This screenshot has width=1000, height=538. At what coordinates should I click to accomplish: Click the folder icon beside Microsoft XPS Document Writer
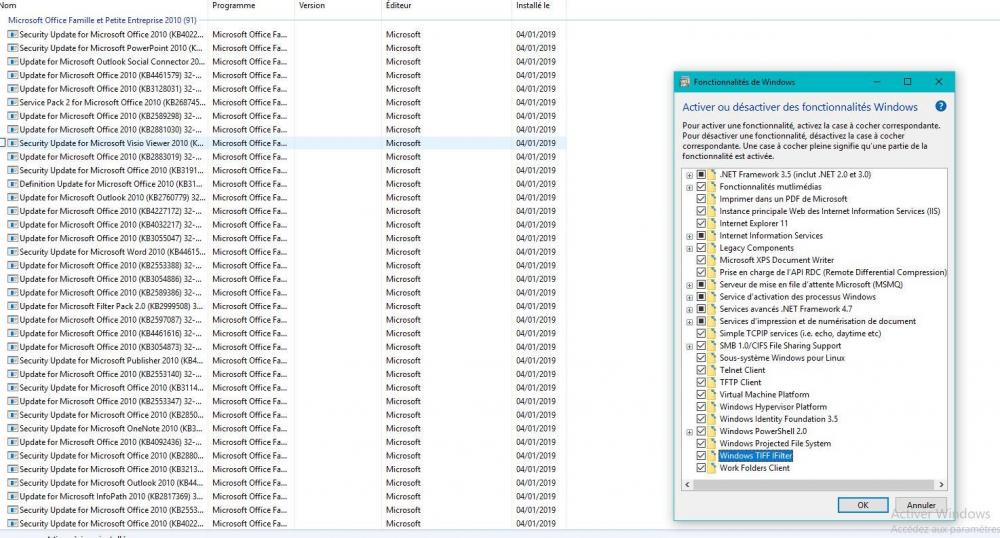click(x=712, y=260)
